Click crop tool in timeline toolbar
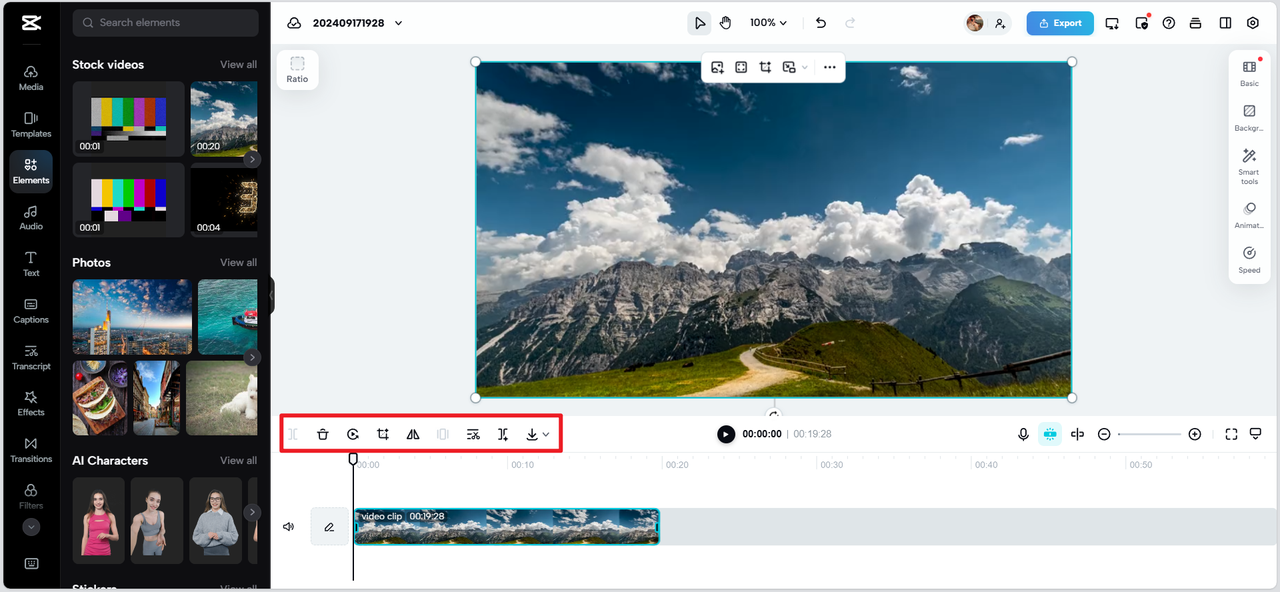Image resolution: width=1280 pixels, height=592 pixels. pos(383,434)
